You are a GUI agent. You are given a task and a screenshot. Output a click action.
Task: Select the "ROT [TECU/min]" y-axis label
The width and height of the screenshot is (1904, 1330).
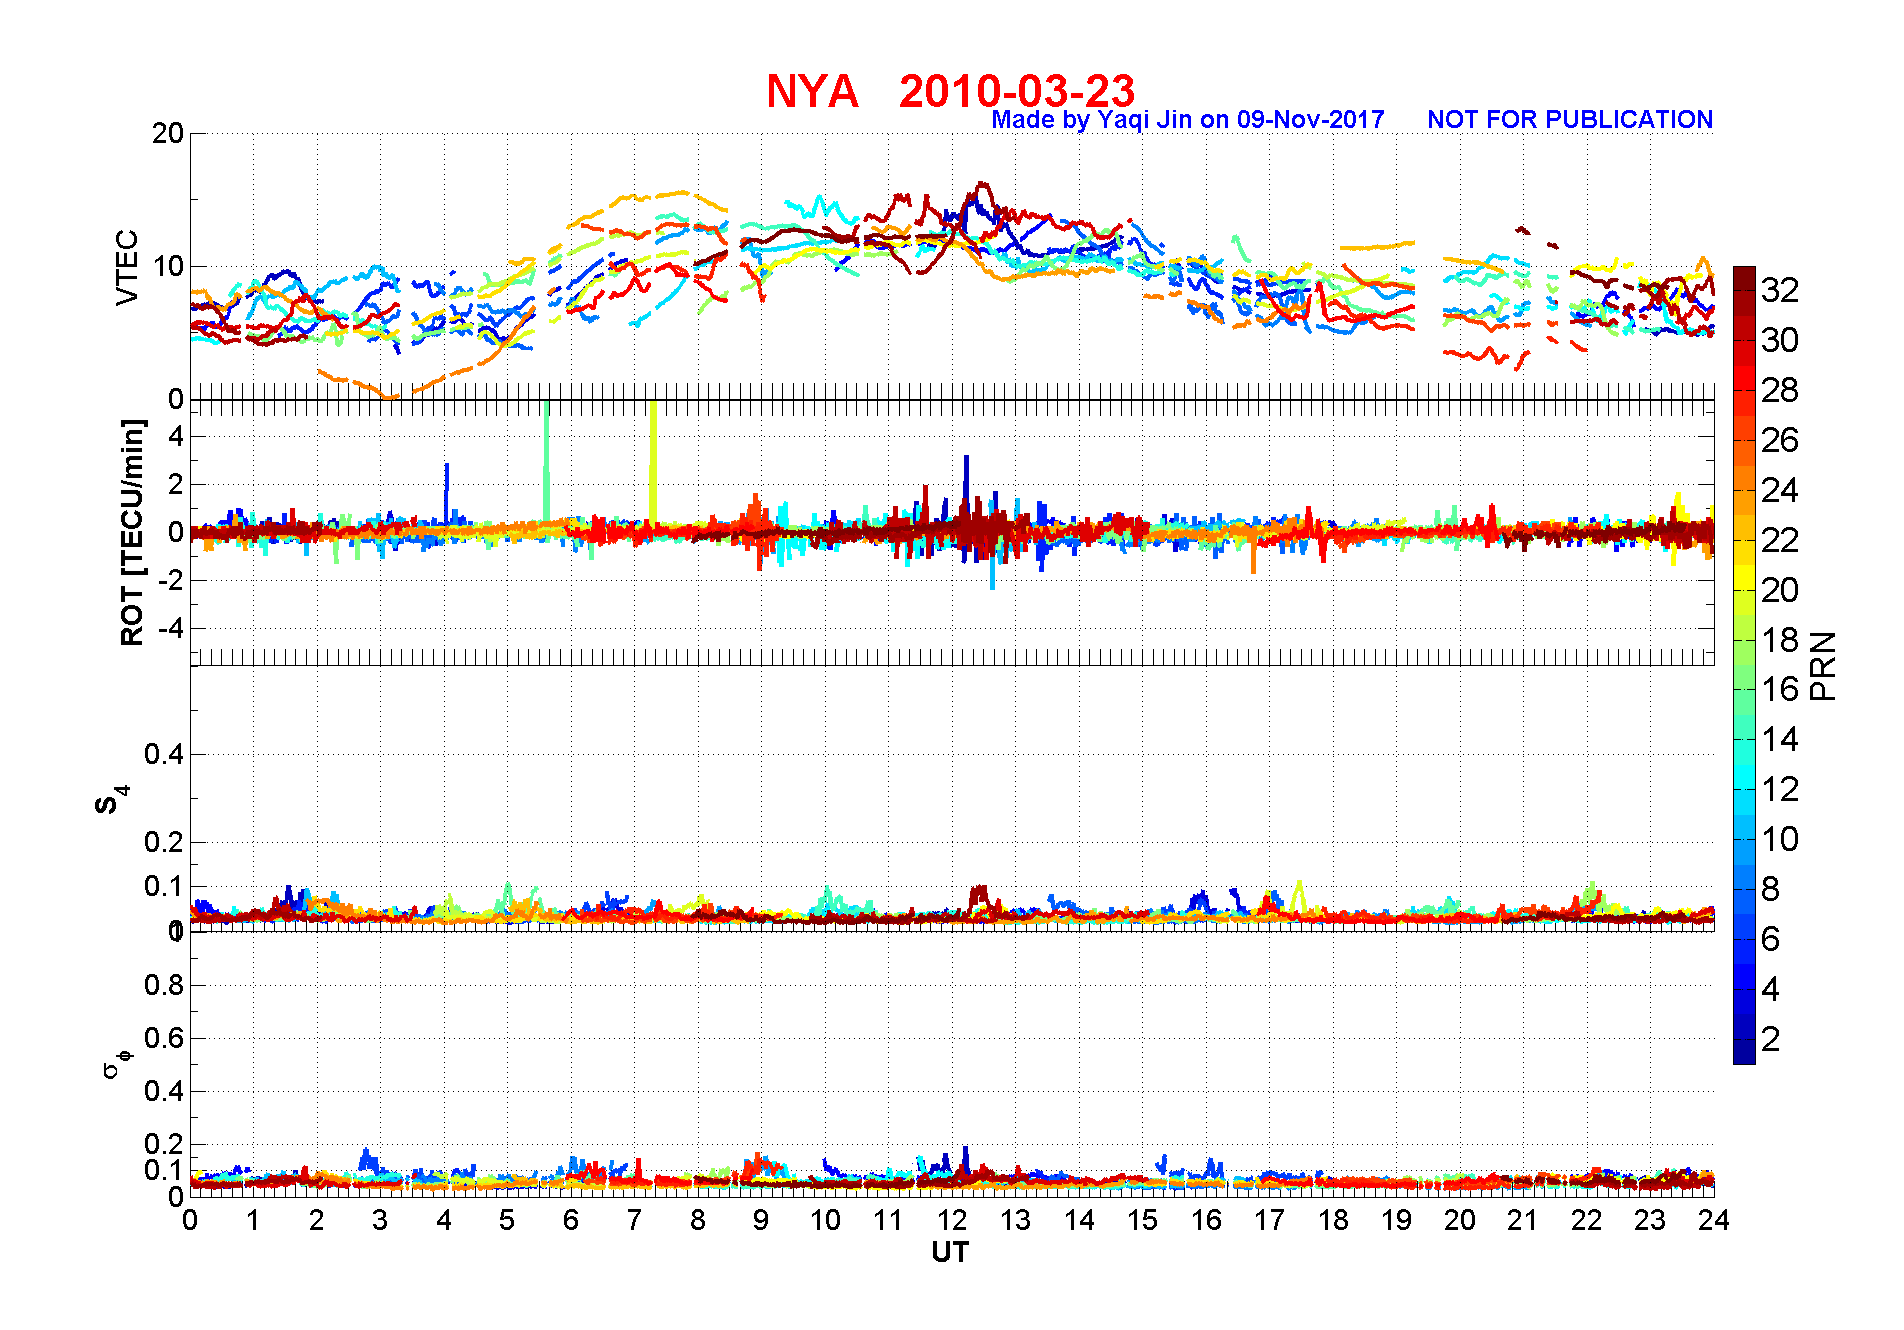[132, 532]
